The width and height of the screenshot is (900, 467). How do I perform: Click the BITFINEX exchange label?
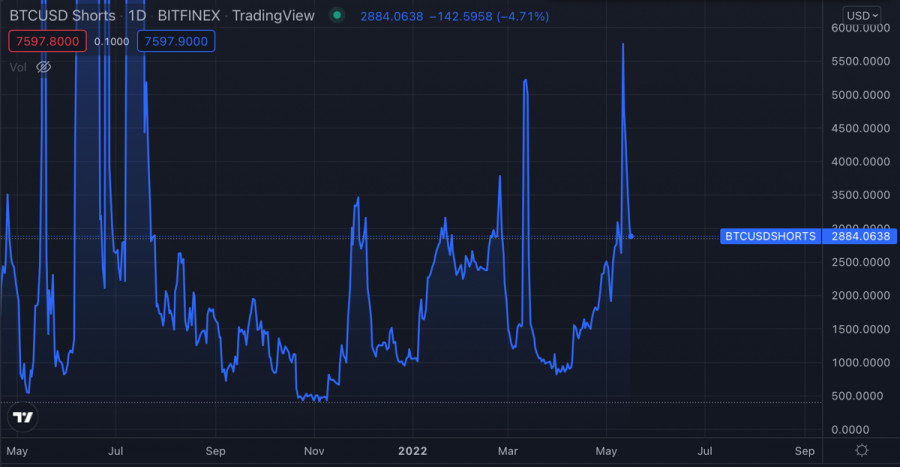[x=189, y=15]
